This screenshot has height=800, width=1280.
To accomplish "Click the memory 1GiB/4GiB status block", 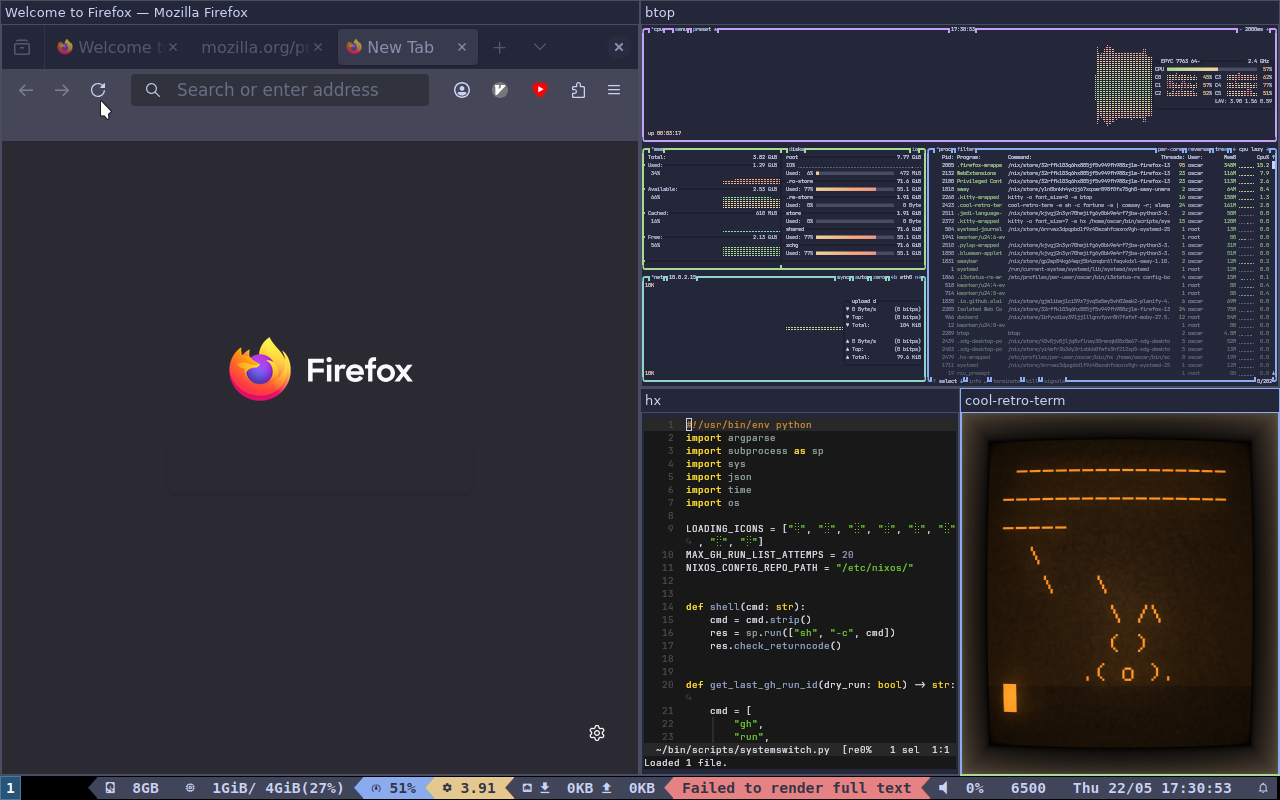I will pyautogui.click(x=265, y=788).
